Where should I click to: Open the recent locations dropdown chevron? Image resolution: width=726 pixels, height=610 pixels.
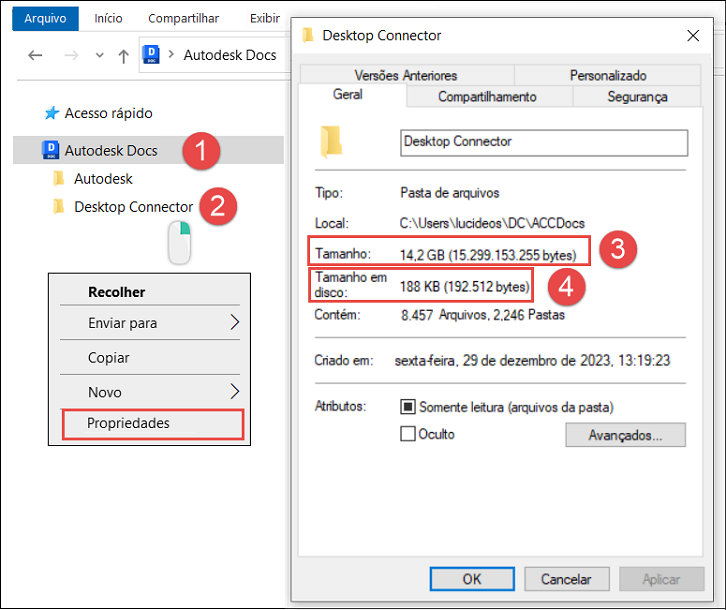[x=99, y=56]
